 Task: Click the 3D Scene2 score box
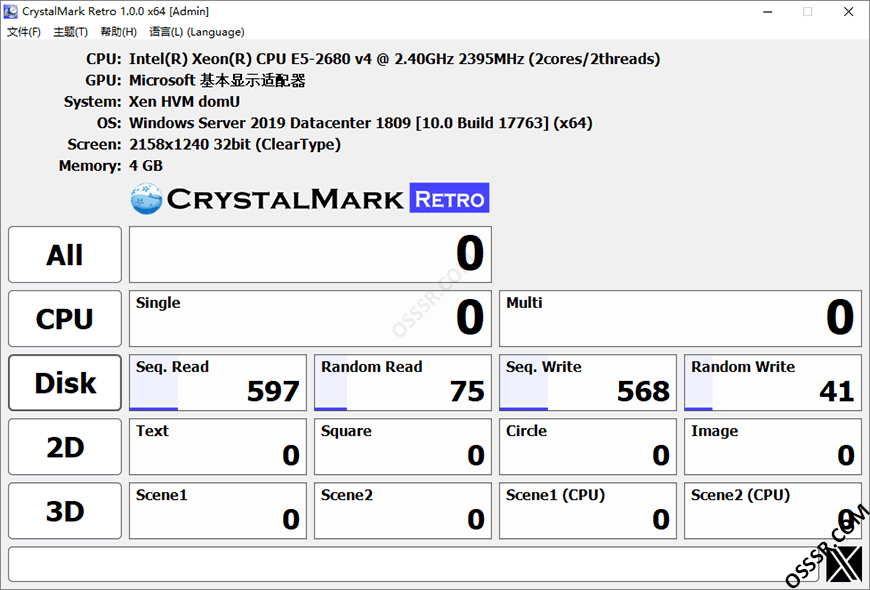[403, 511]
